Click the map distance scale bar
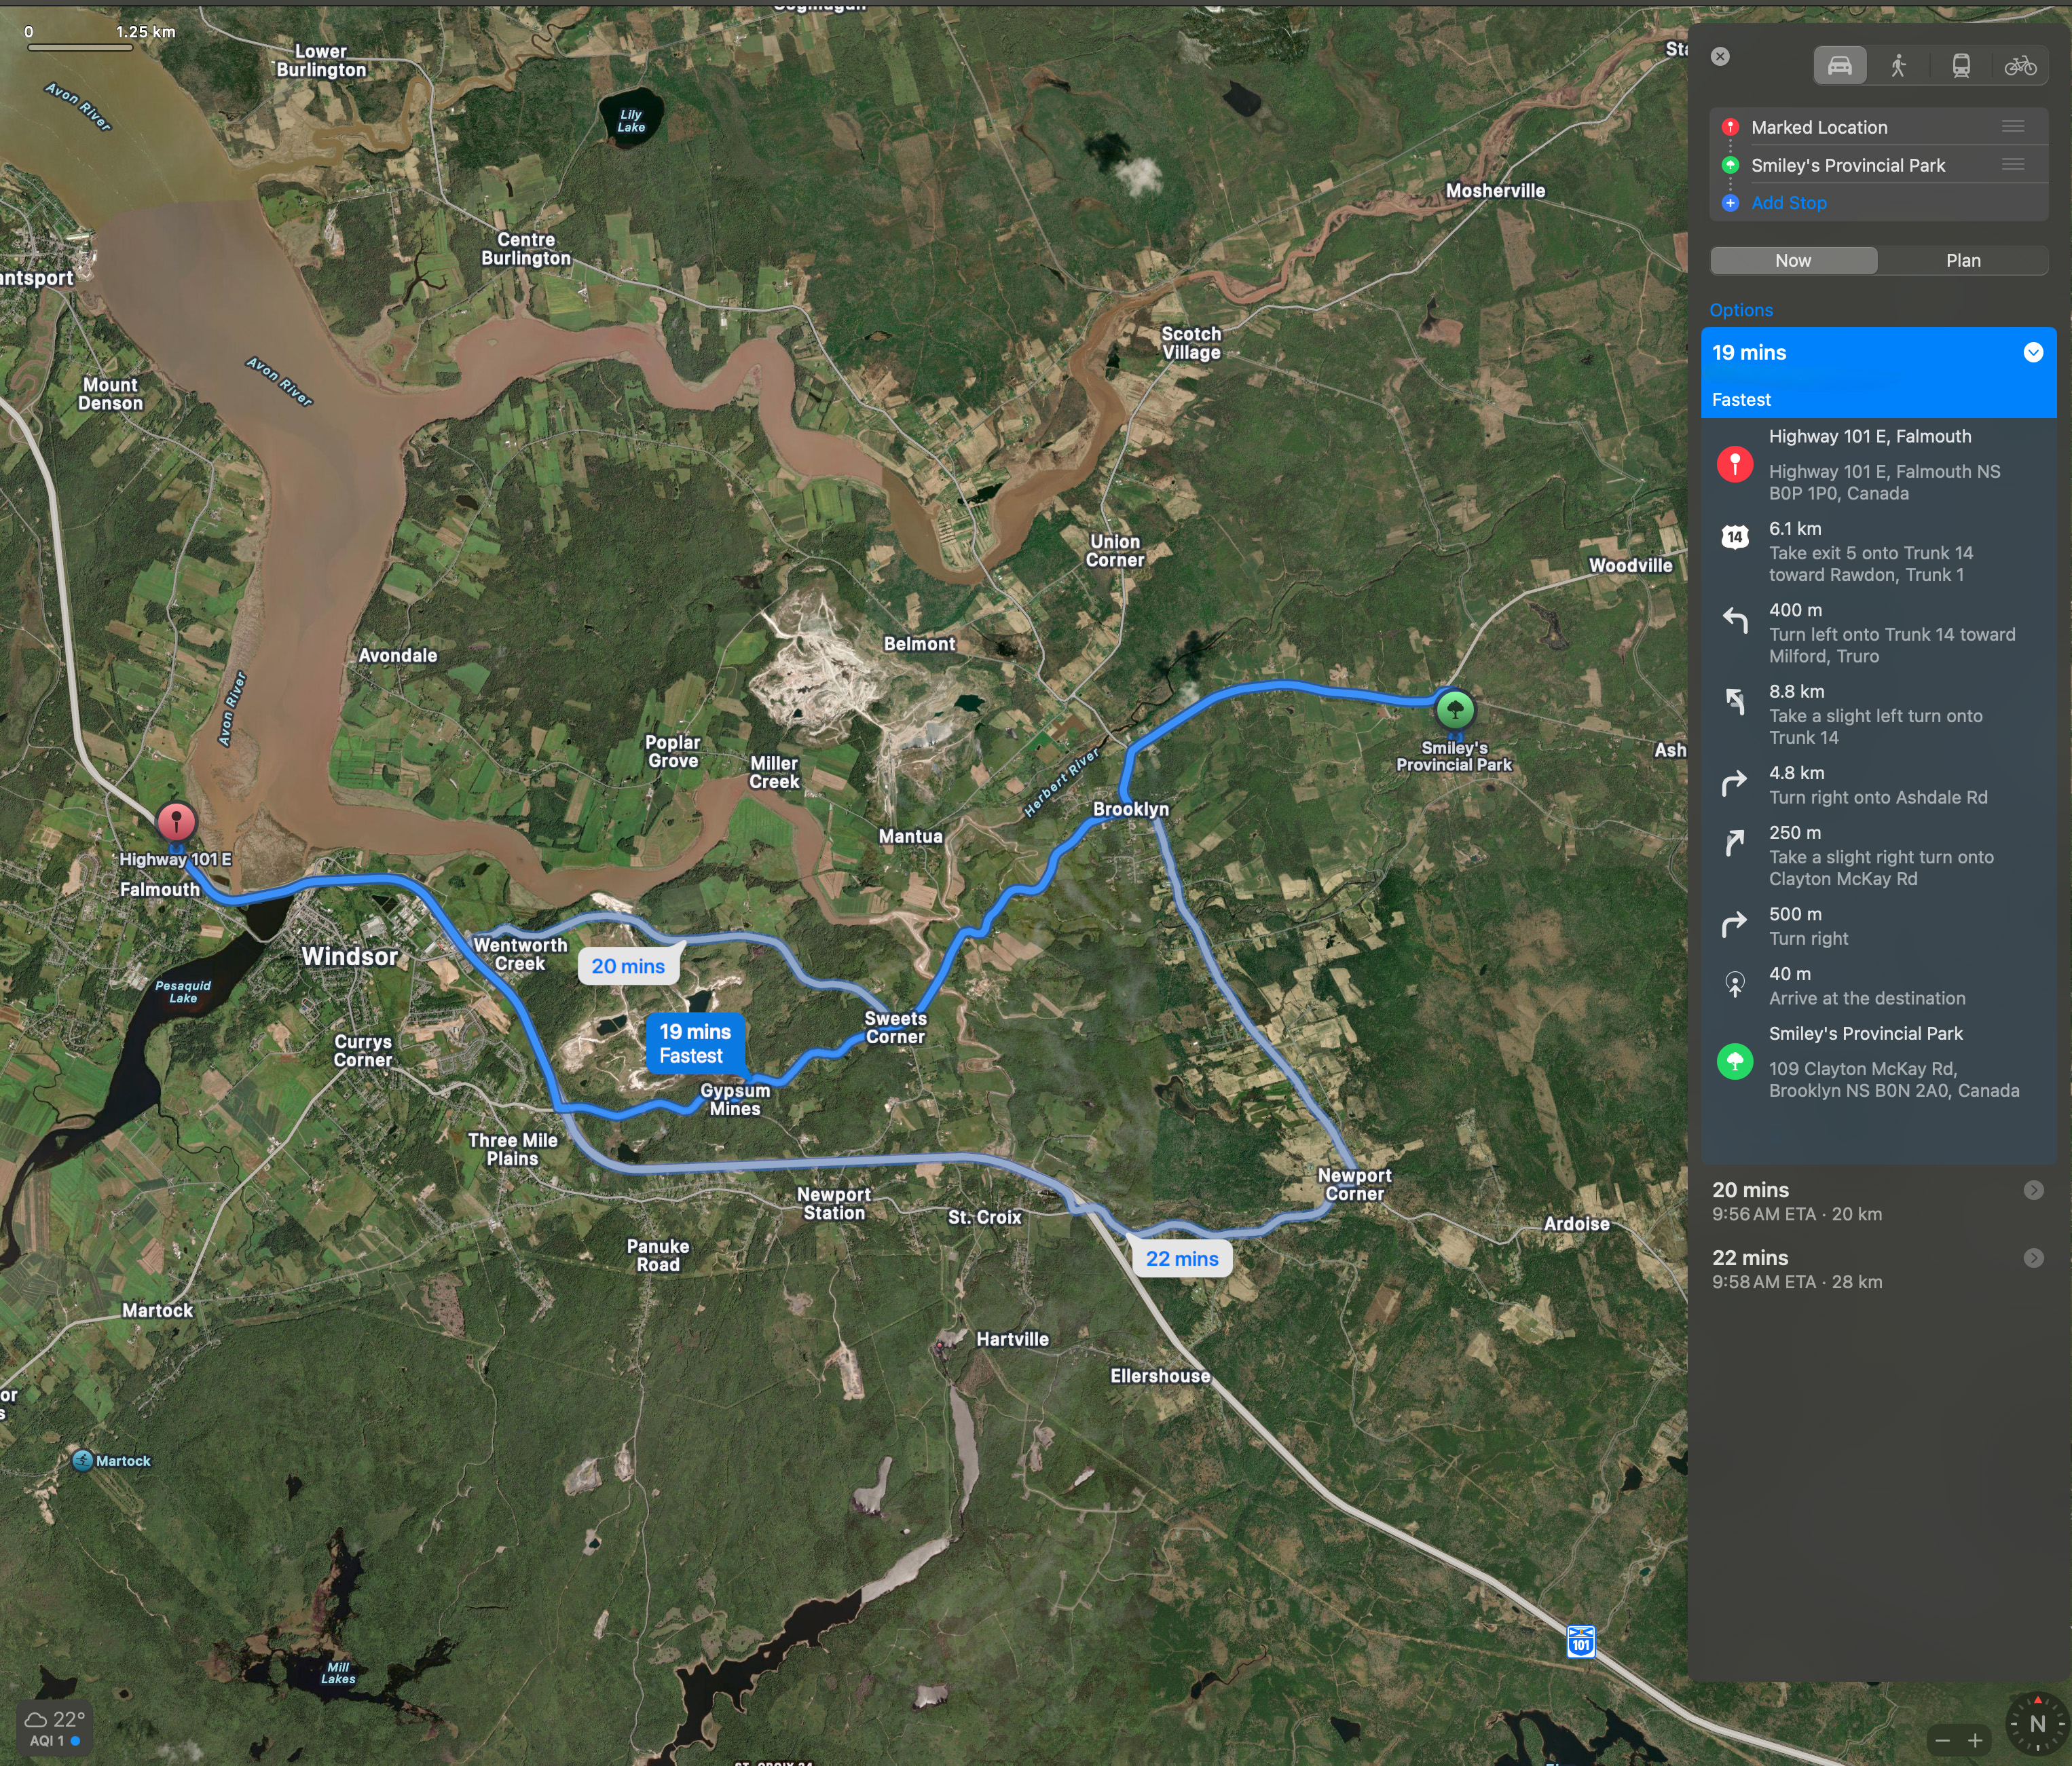 click(80, 47)
